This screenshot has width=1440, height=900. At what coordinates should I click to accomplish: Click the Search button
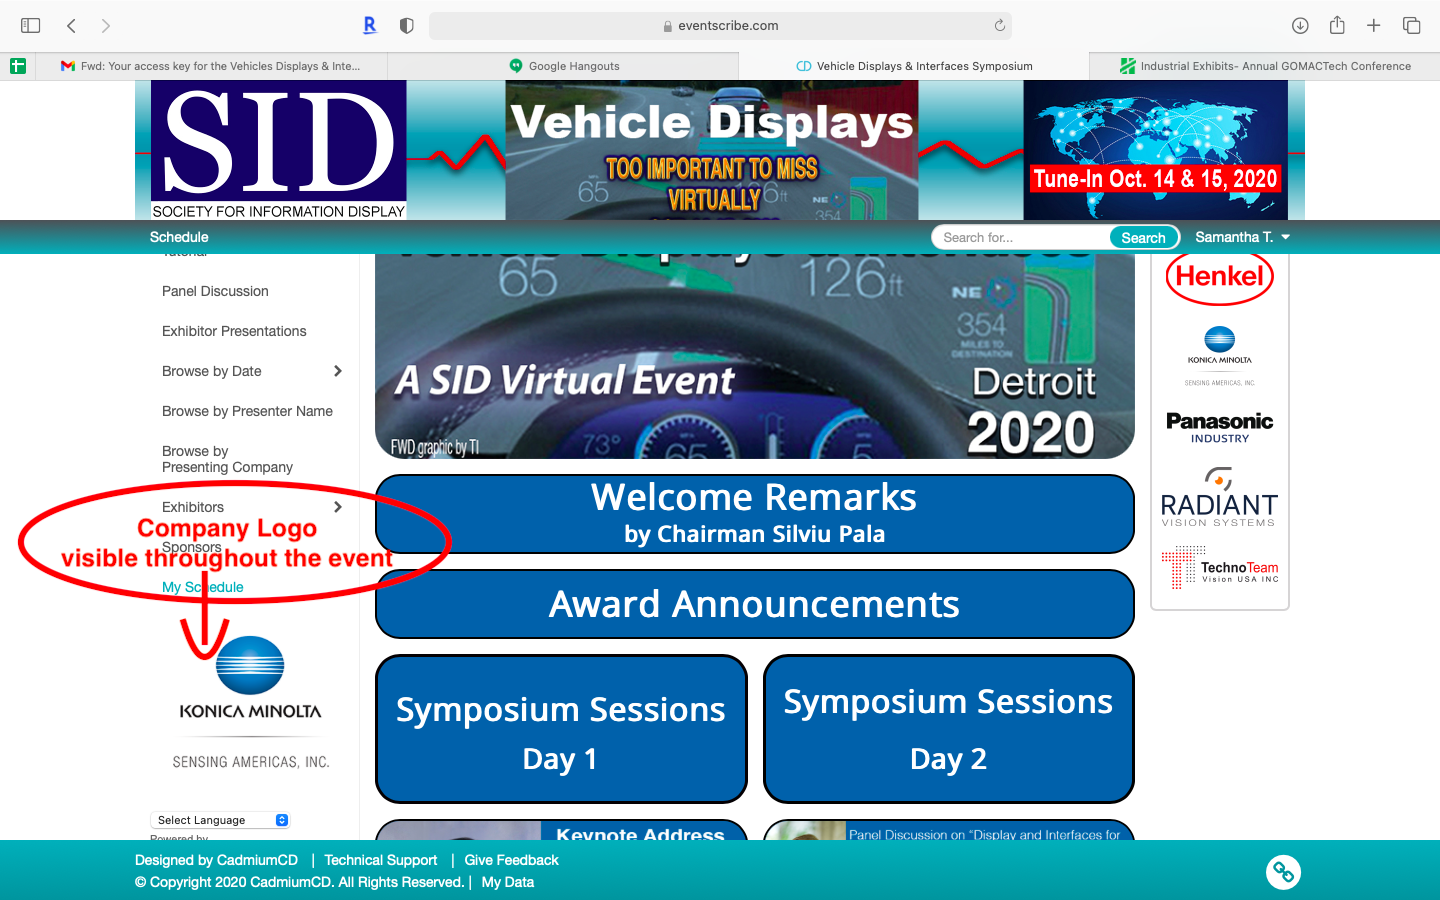click(1143, 237)
